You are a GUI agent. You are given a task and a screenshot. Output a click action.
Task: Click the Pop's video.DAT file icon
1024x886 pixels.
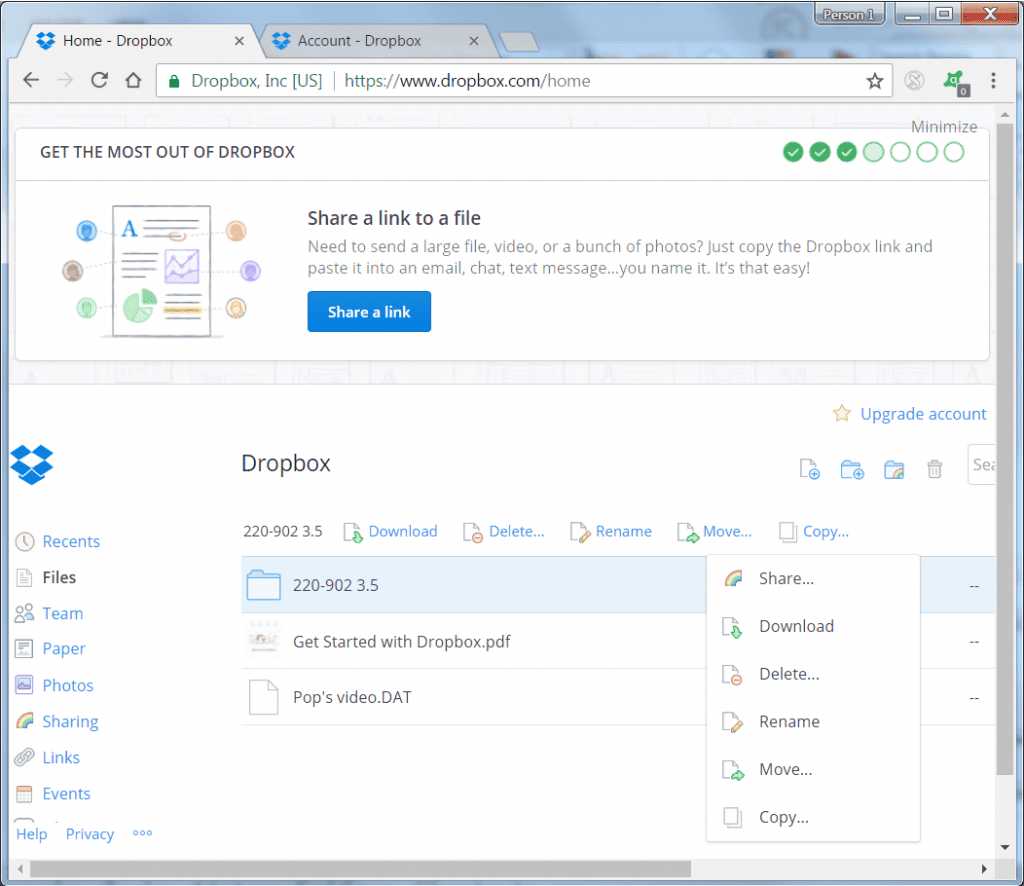pyautogui.click(x=263, y=697)
